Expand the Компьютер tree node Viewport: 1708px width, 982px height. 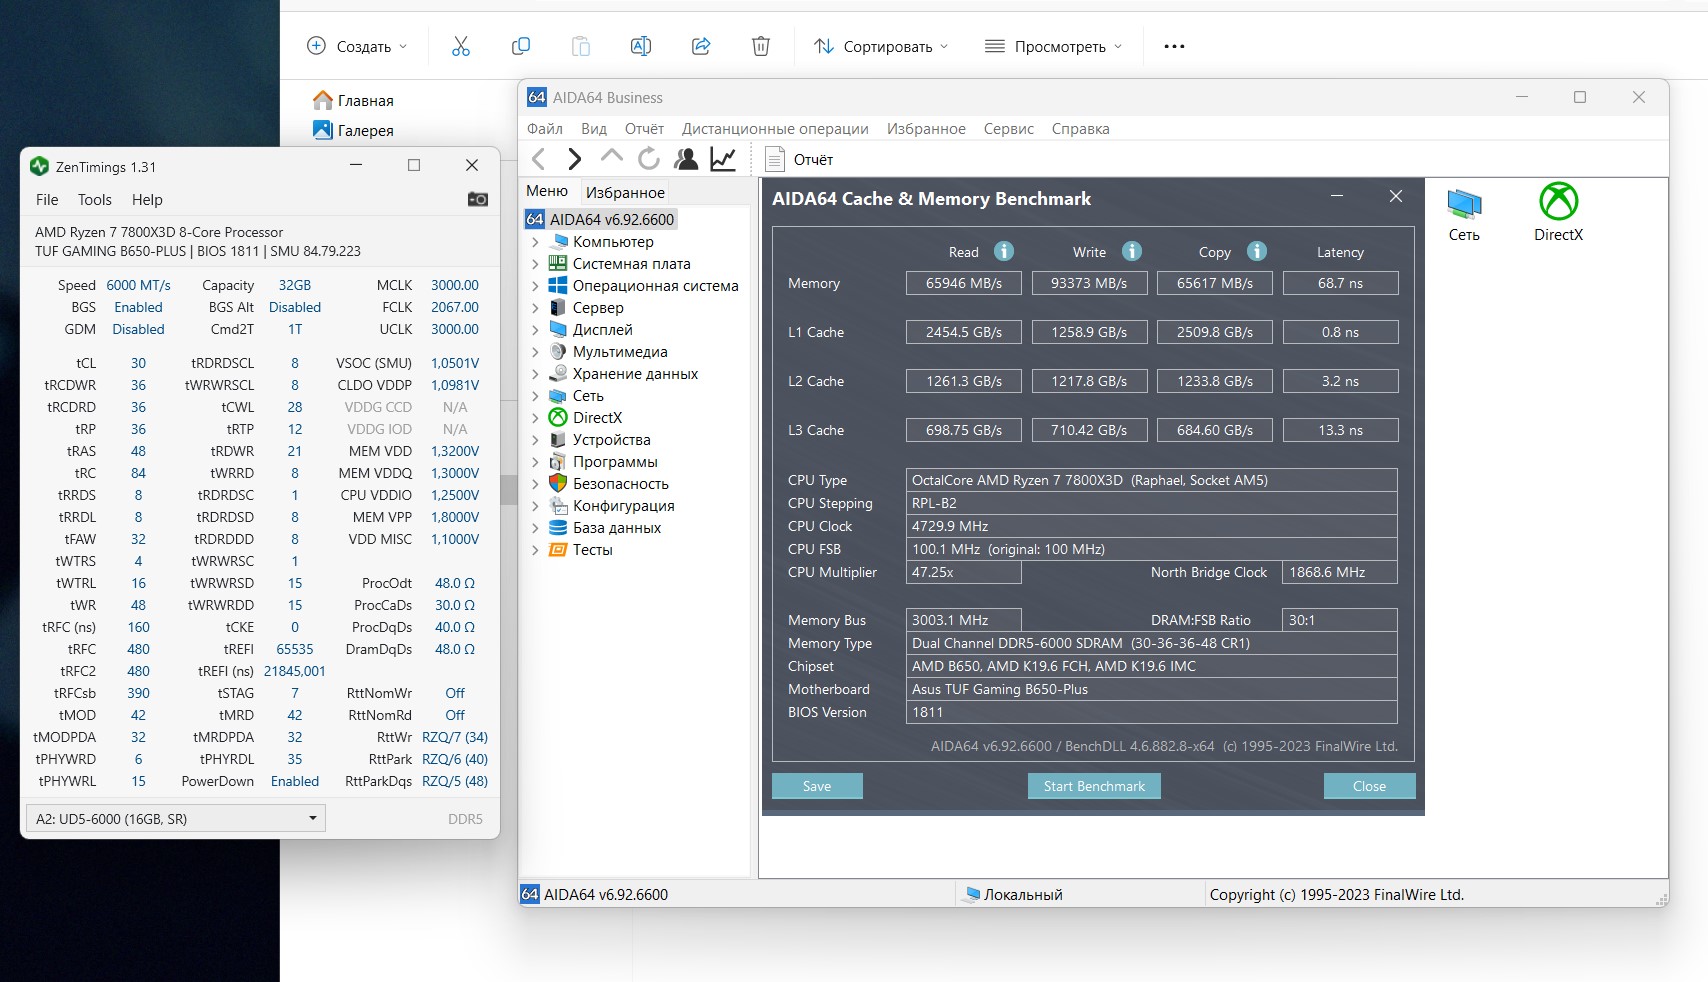[x=535, y=242]
